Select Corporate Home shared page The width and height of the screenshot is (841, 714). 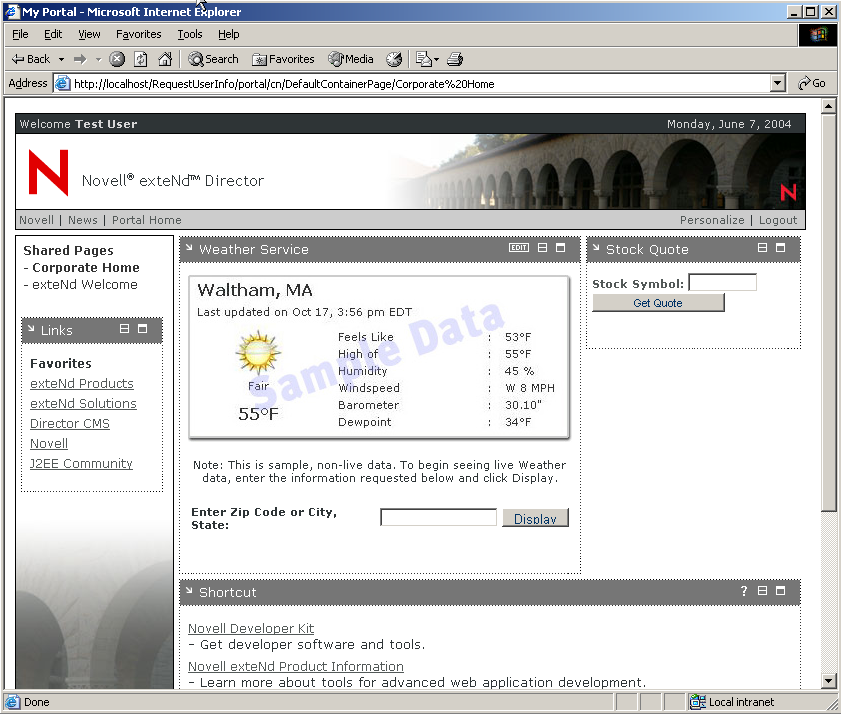(x=86, y=267)
